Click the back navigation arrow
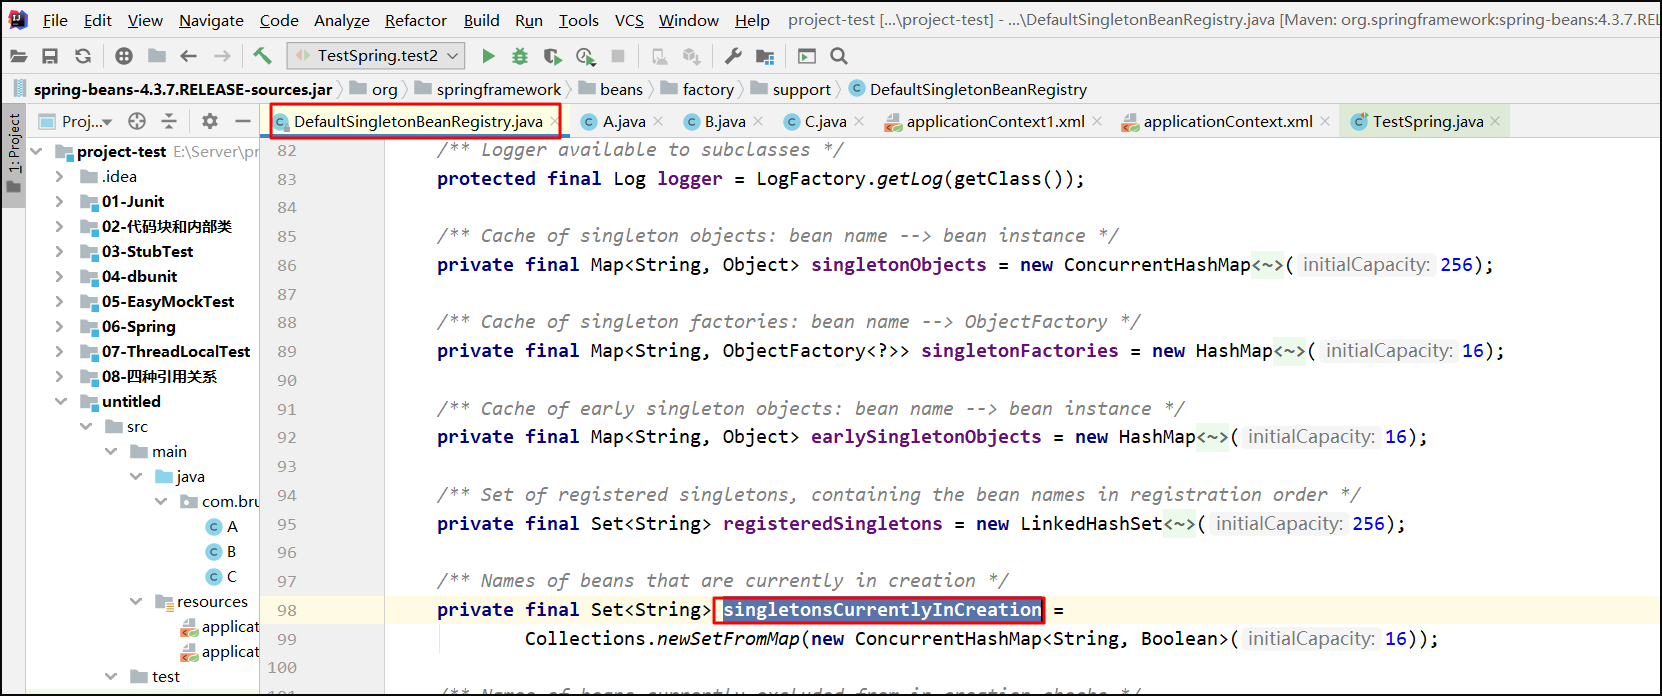Viewport: 1662px width, 696px height. tap(188, 56)
